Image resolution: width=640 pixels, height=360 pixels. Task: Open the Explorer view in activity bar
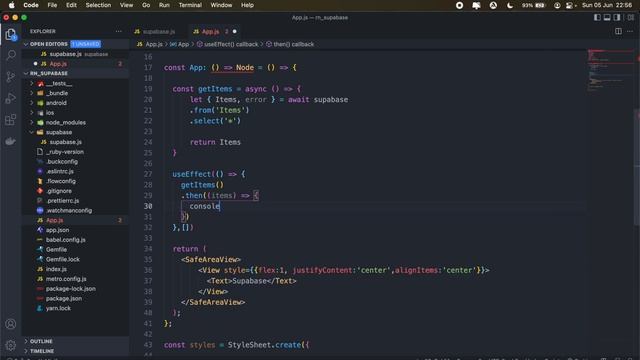coord(11,34)
